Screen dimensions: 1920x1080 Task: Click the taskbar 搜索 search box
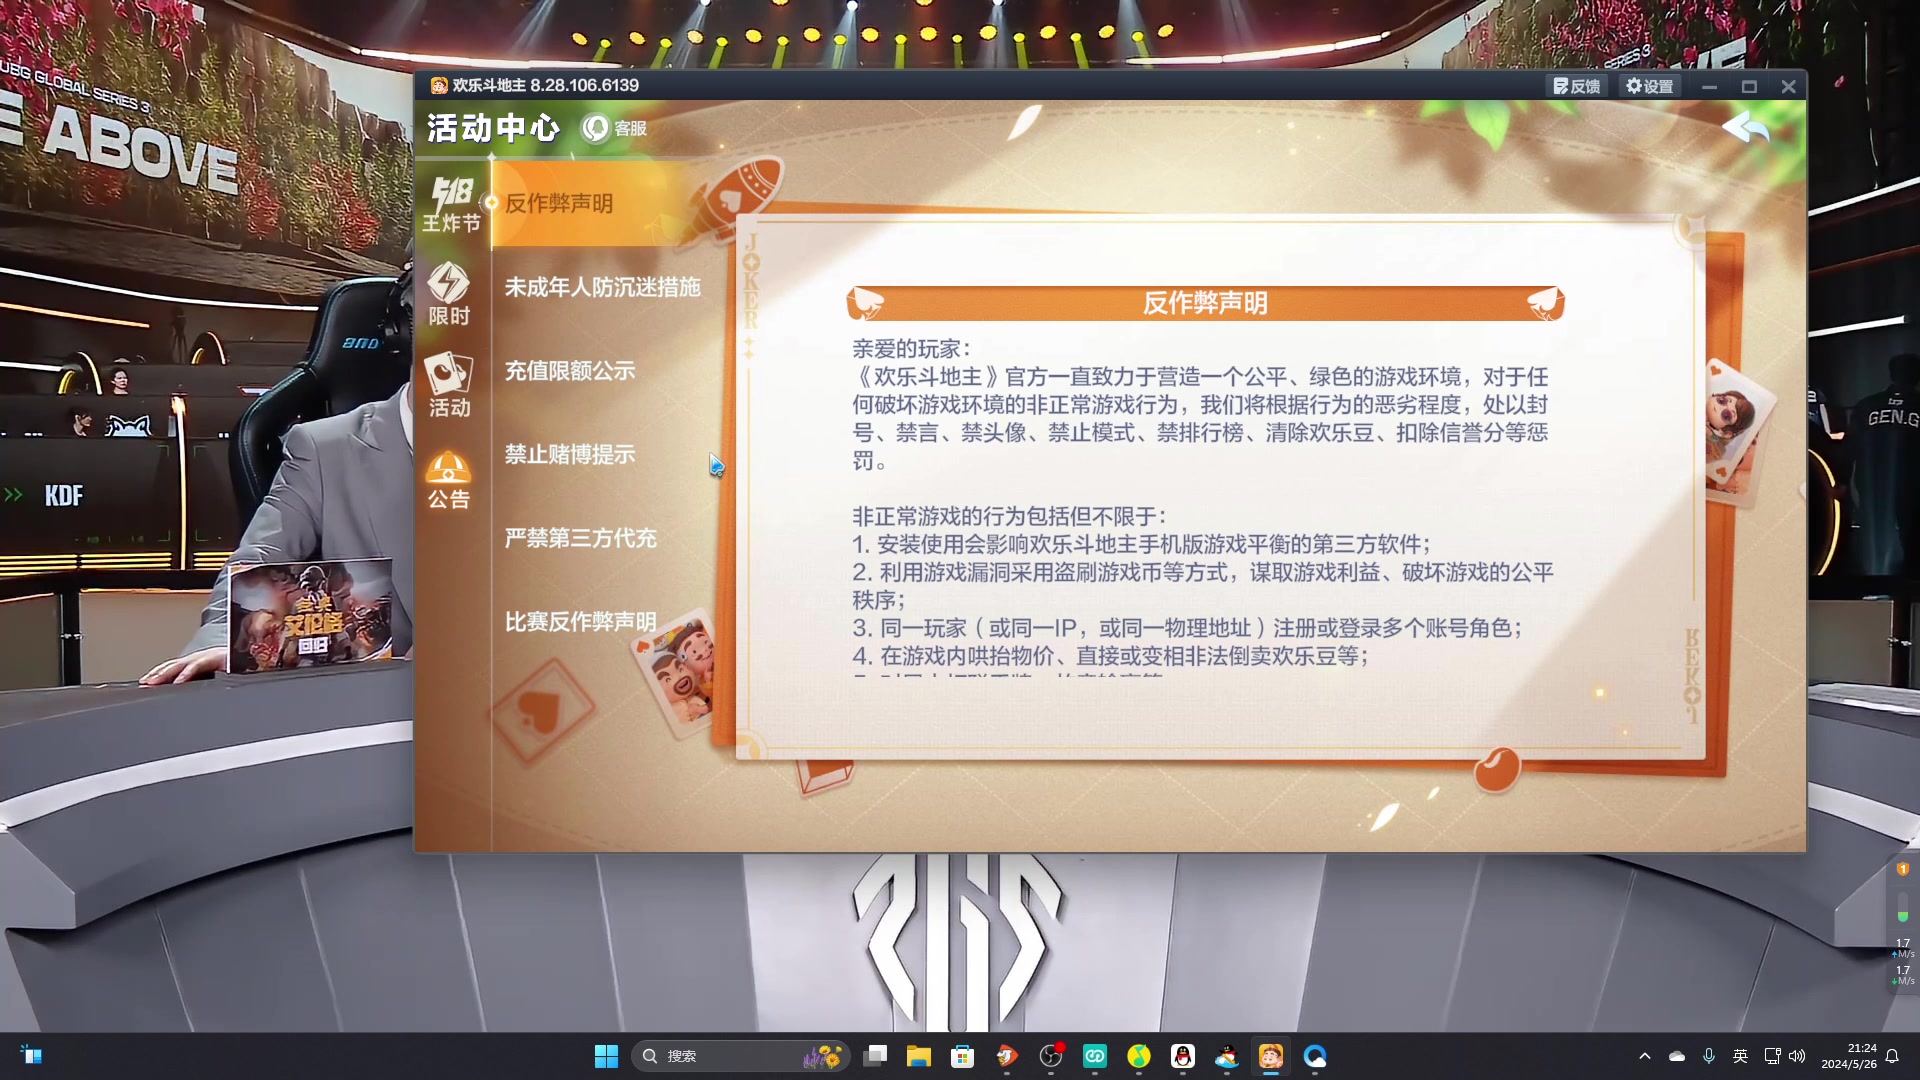pos(740,1056)
